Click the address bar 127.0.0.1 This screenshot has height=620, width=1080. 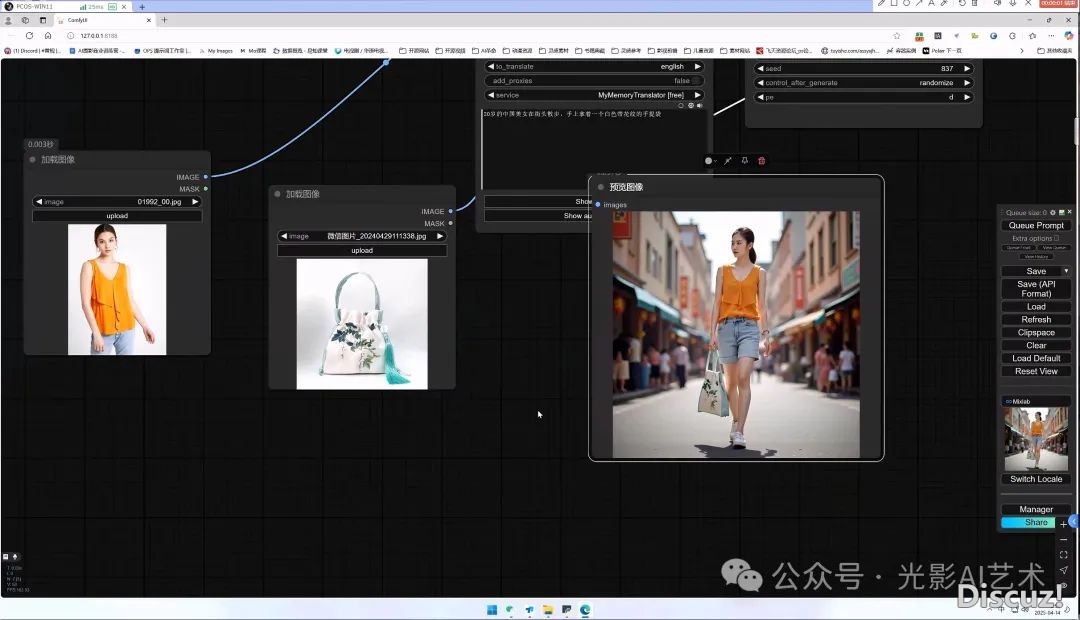pyautogui.click(x=98, y=35)
